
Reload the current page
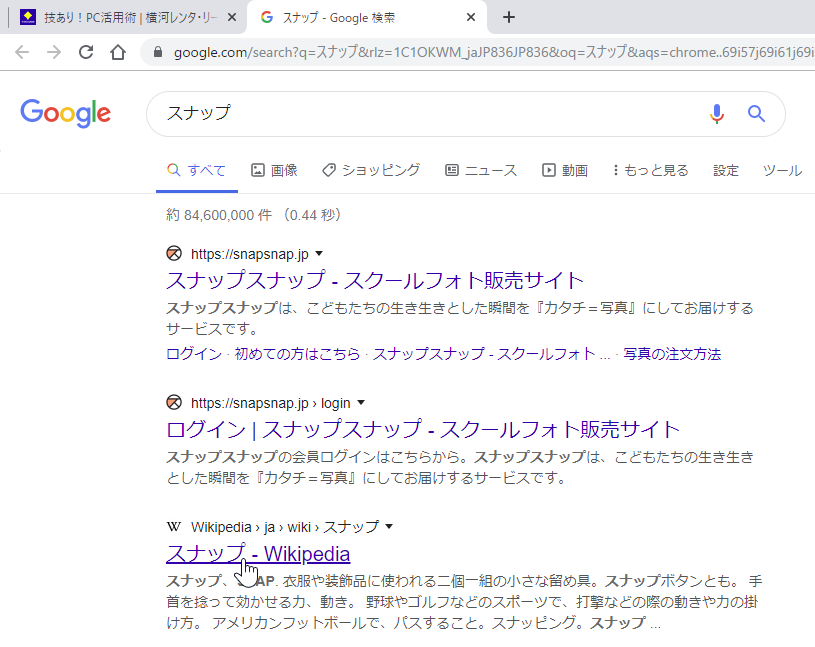click(86, 52)
